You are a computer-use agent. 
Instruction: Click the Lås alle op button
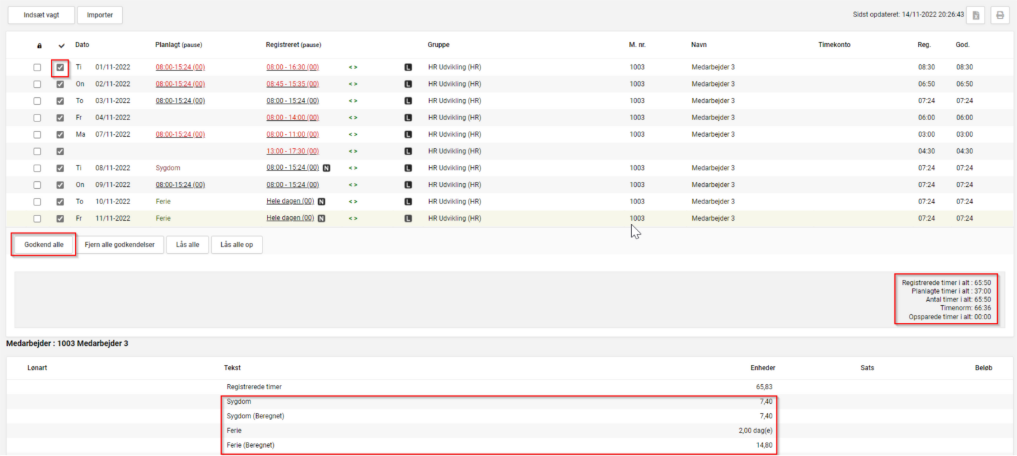point(237,245)
